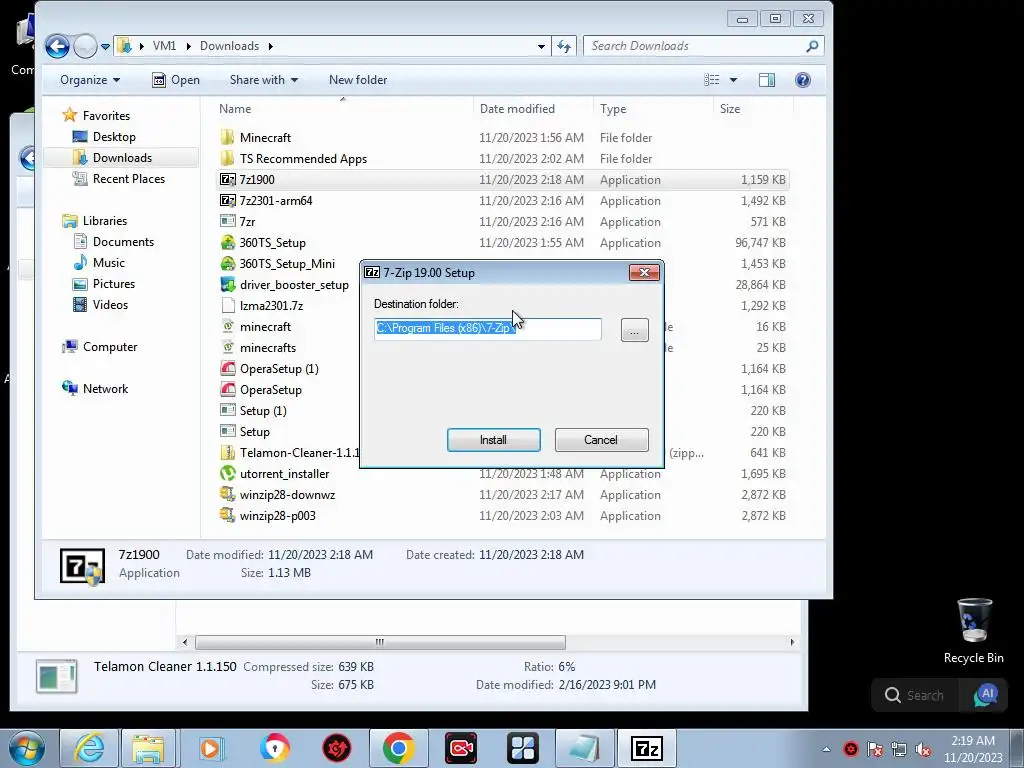Open Explorer Help icon
Screen dimensions: 1024x768
point(803,80)
